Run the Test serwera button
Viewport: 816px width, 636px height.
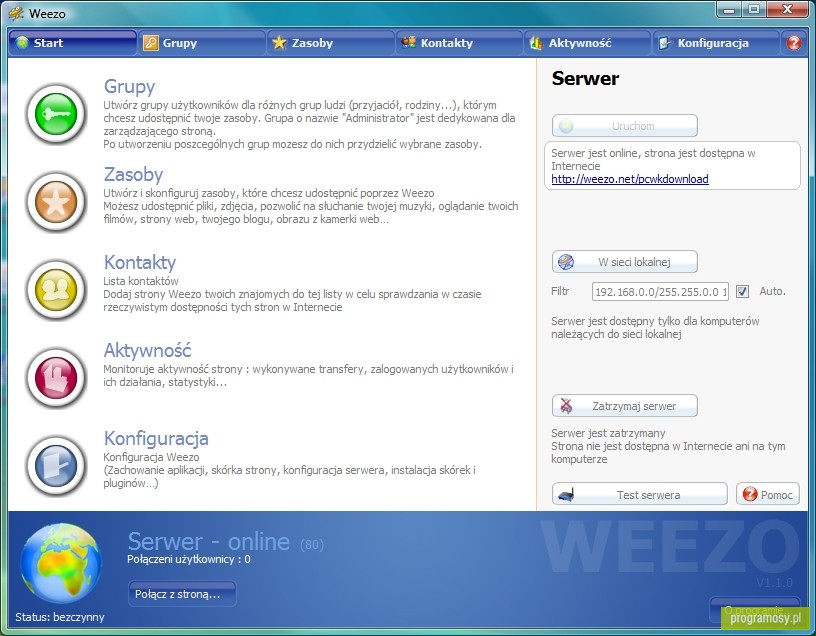(x=640, y=494)
